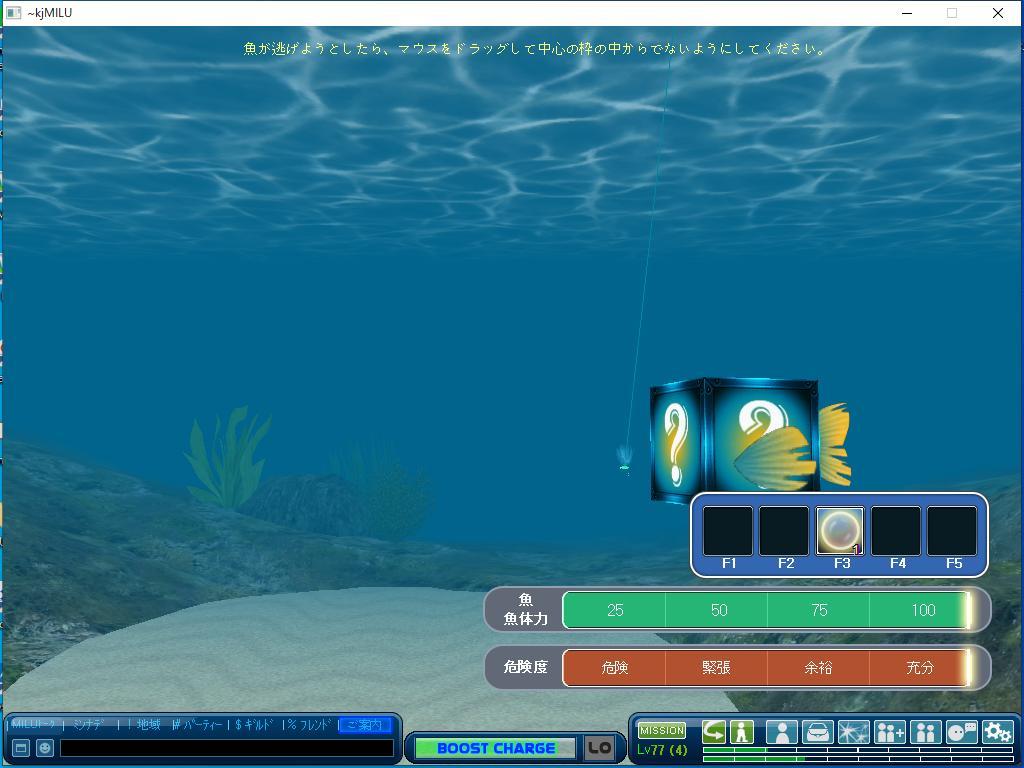Image resolution: width=1024 pixels, height=768 pixels.
Task: Switch to the パーティー chat tab
Action: coord(197,724)
